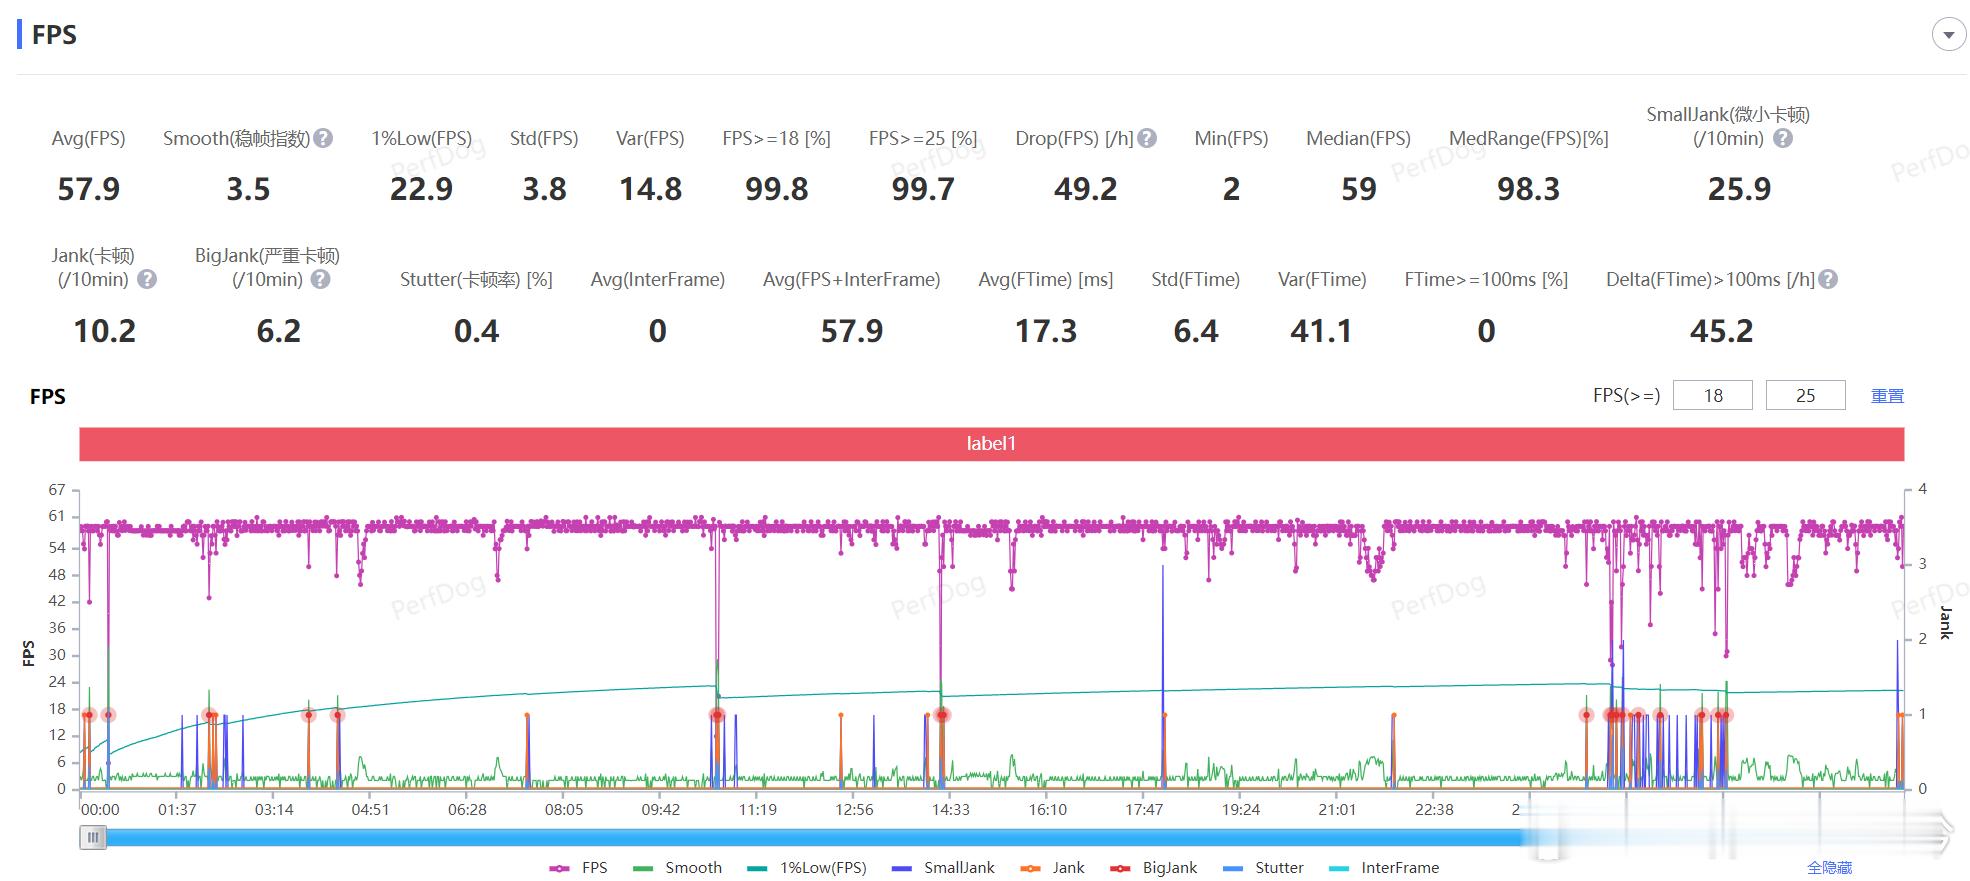Toggle the InterFrame legend series
Screen dimensions: 1970x881
(1384, 868)
